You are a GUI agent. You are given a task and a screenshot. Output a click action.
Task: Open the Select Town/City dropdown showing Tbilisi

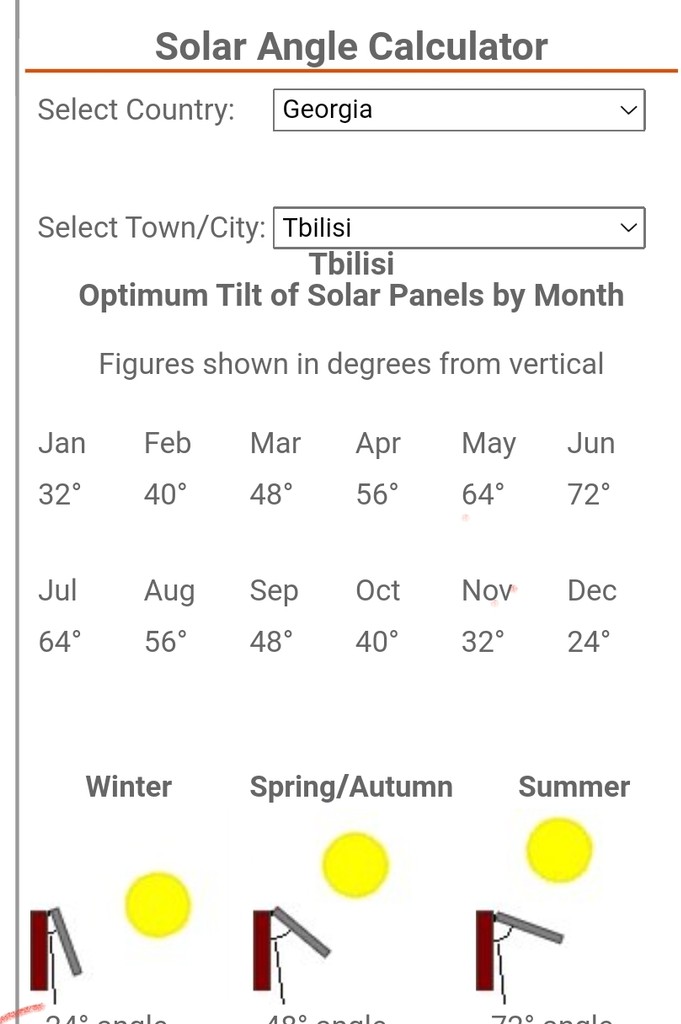[x=459, y=227]
